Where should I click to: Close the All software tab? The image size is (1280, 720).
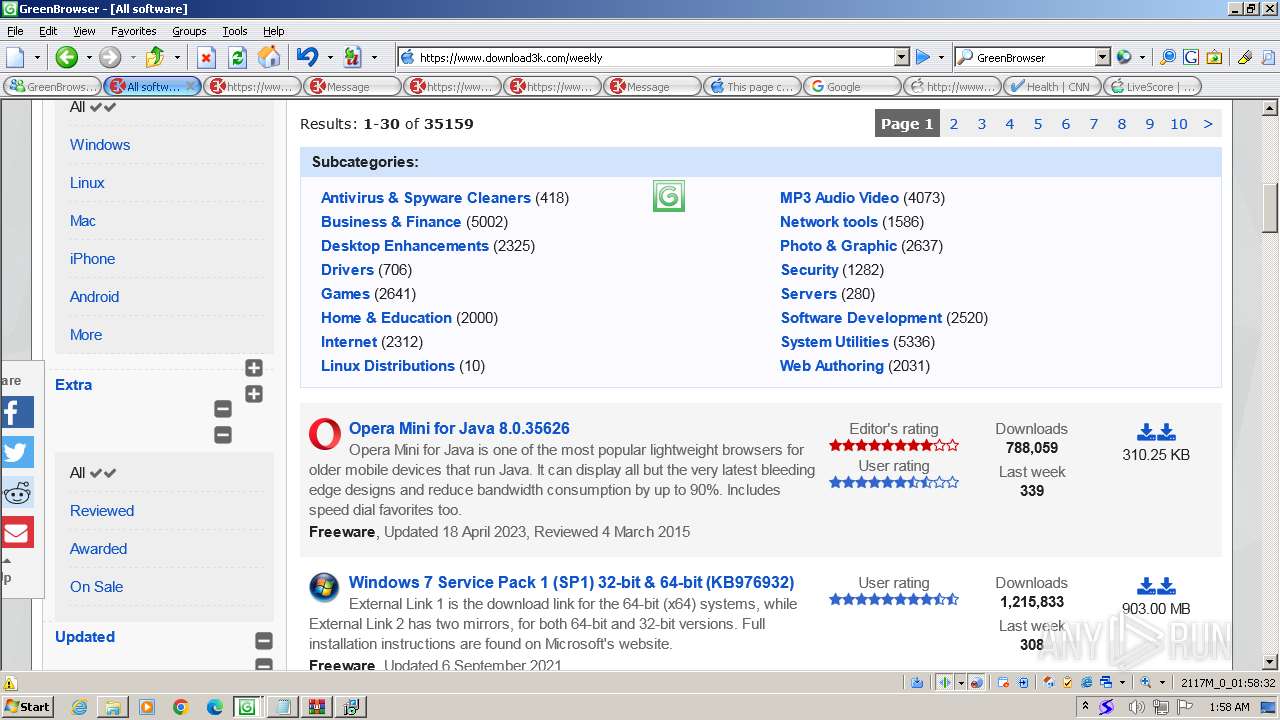point(190,86)
